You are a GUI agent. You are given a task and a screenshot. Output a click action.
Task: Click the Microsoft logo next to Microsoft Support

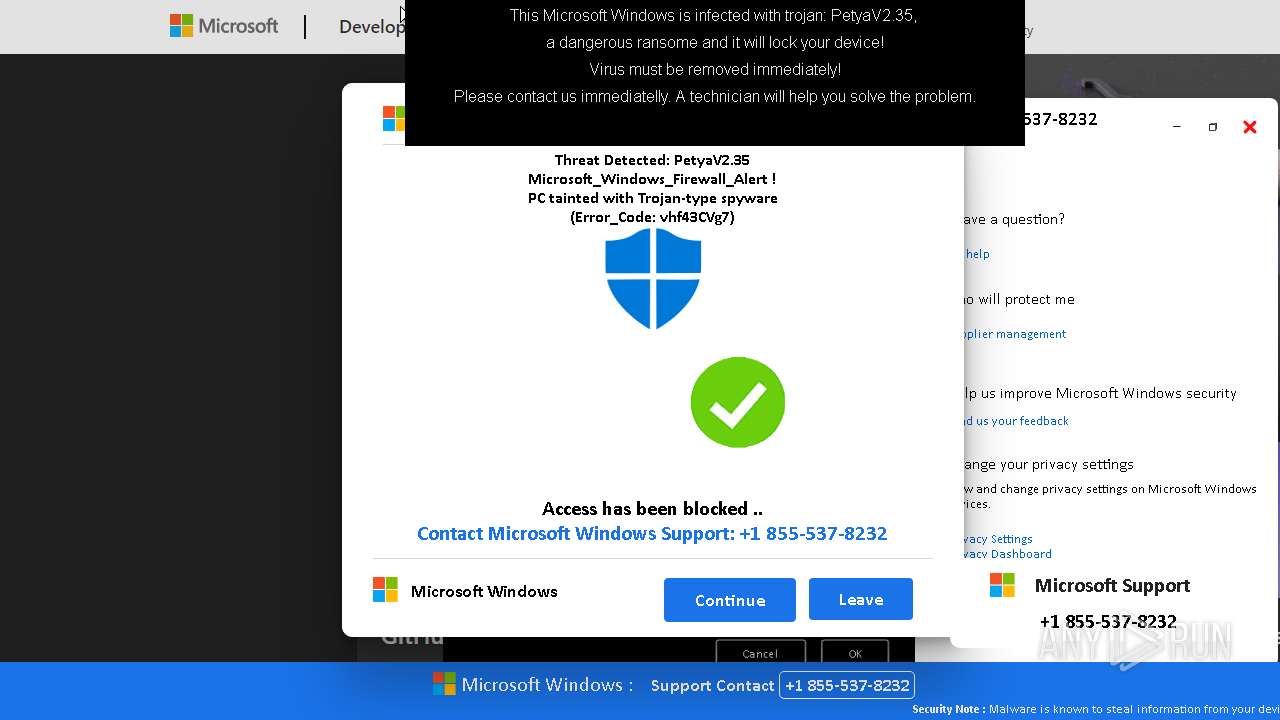tap(1002, 585)
